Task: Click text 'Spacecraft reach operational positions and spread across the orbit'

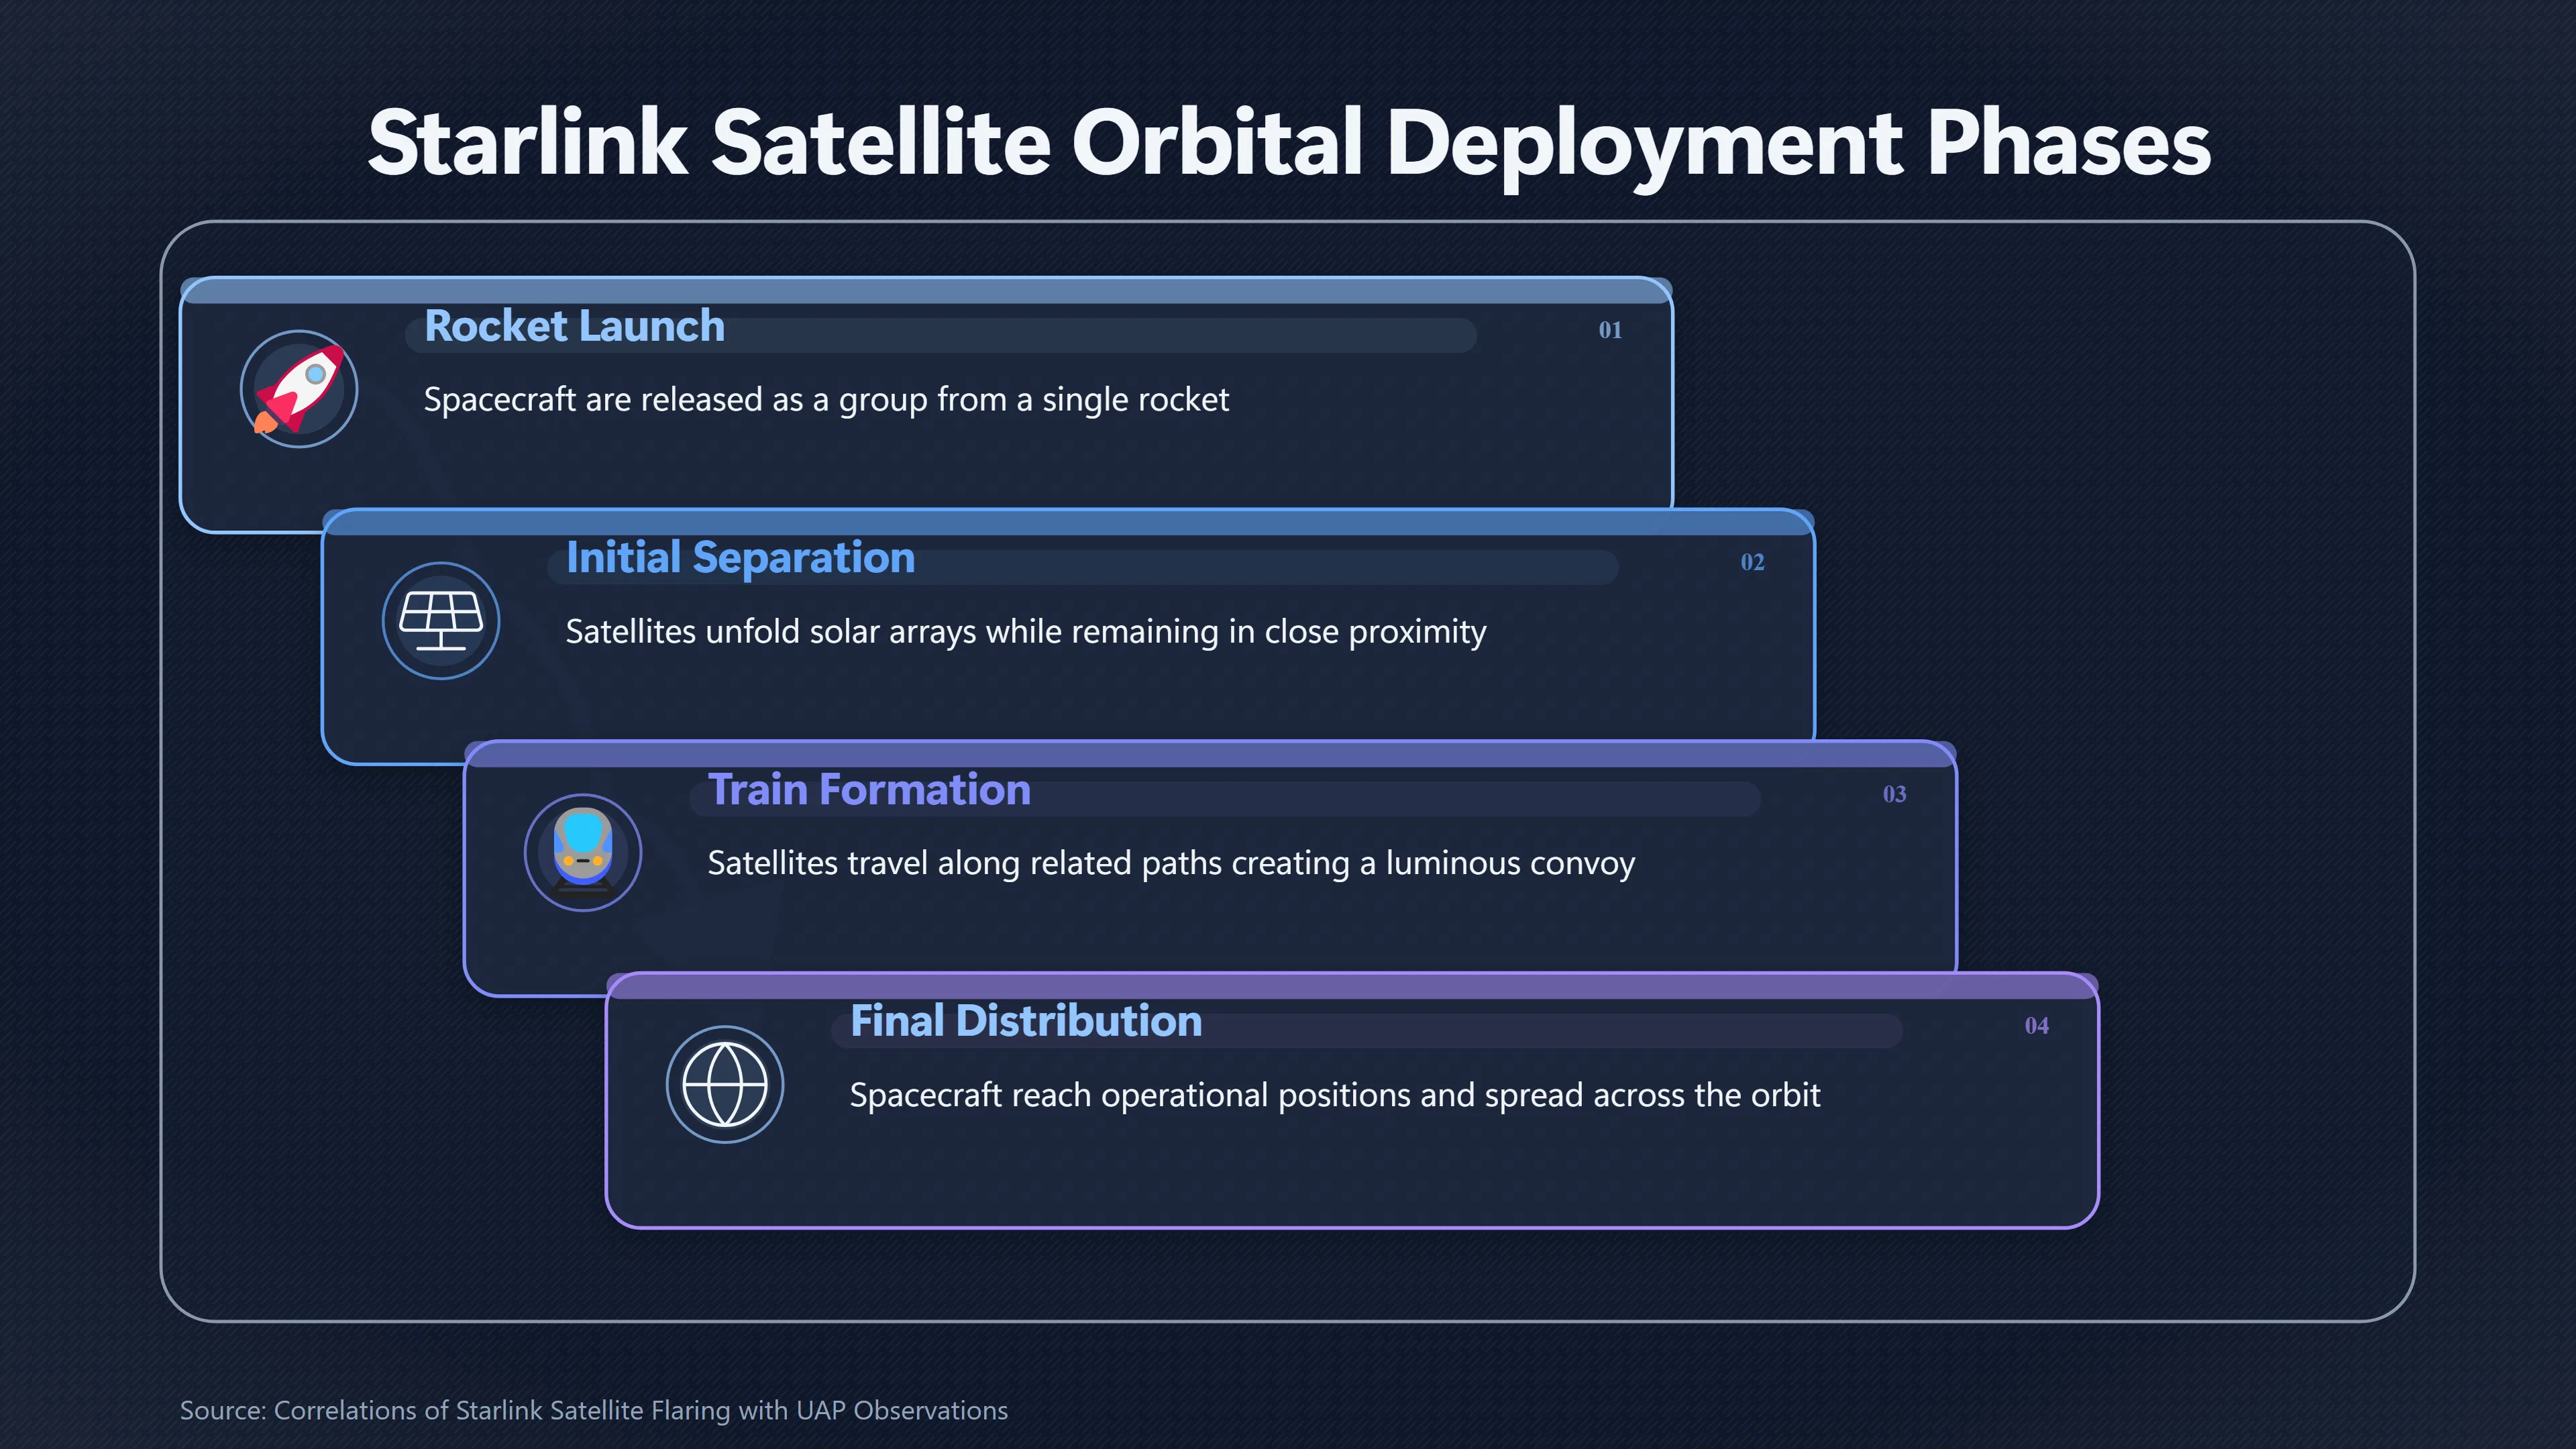Action: pos(1335,1096)
